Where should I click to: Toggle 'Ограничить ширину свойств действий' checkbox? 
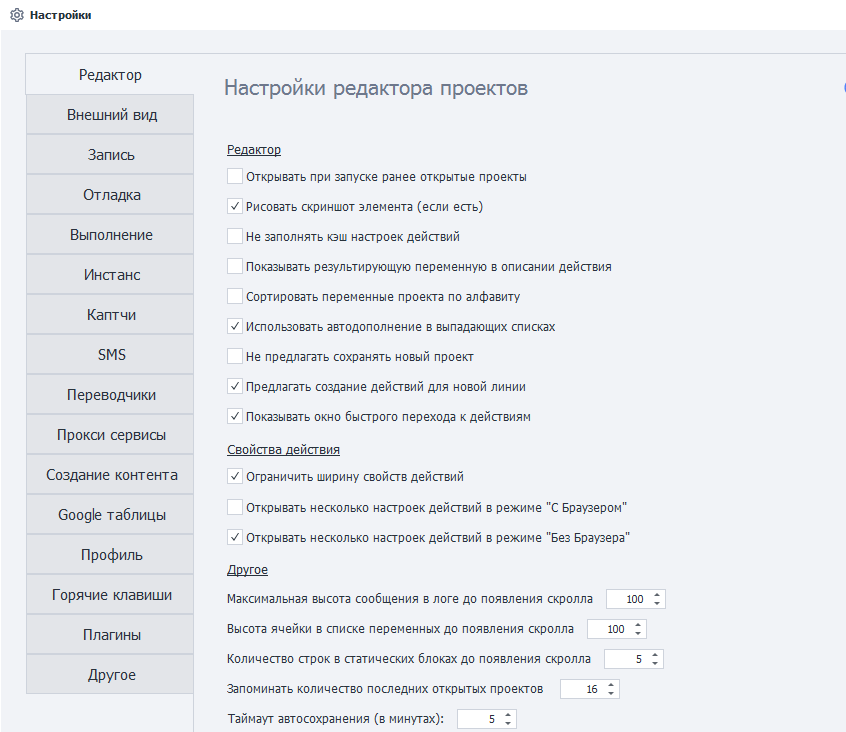tap(235, 477)
